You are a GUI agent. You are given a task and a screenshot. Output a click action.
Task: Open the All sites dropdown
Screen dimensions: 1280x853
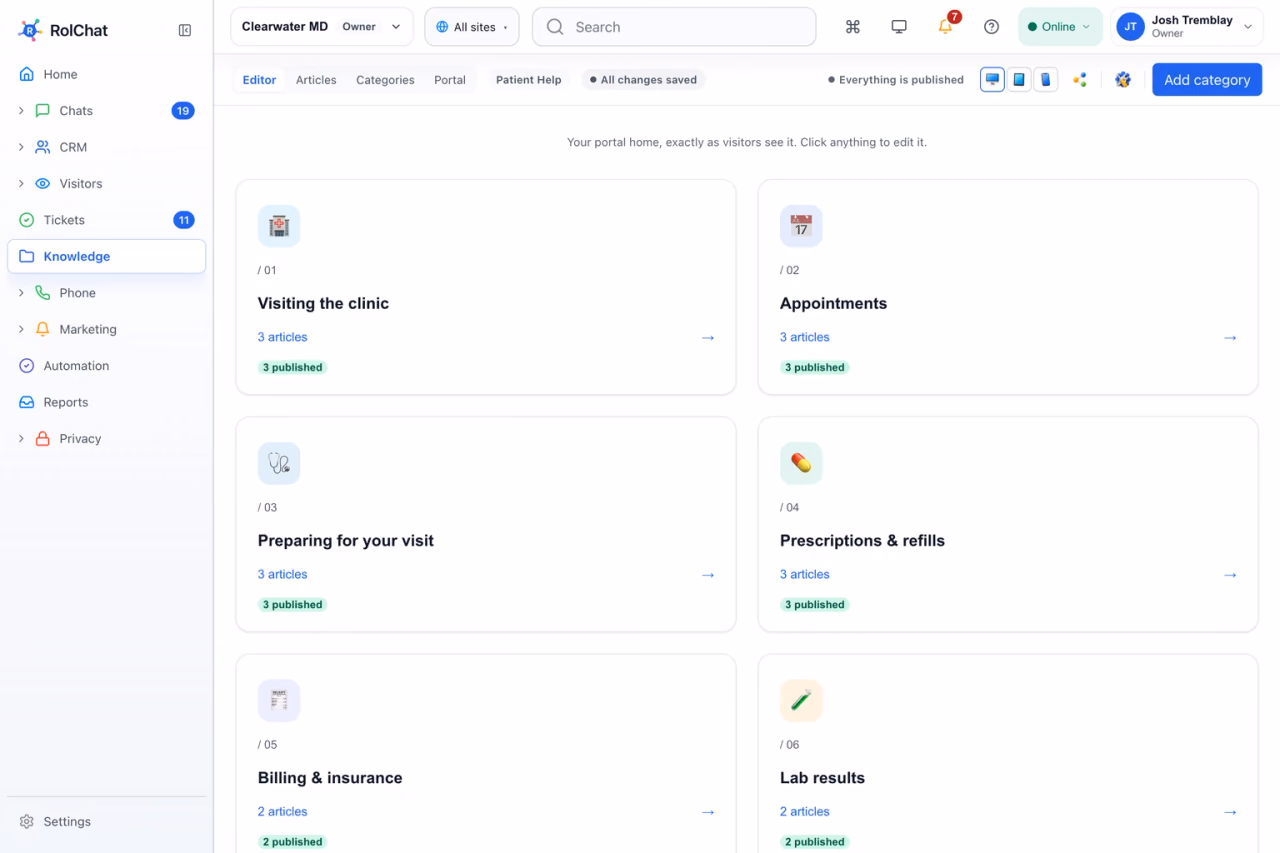[x=472, y=27]
